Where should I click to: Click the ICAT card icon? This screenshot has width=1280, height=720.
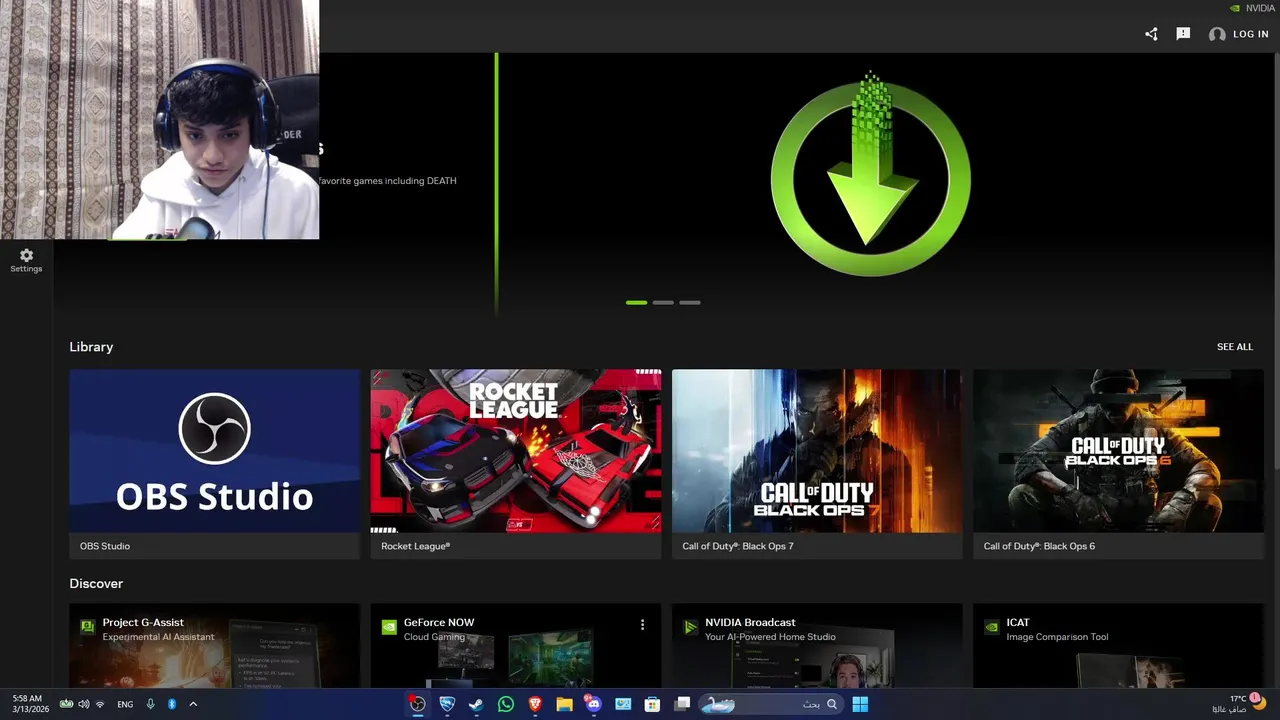point(991,627)
